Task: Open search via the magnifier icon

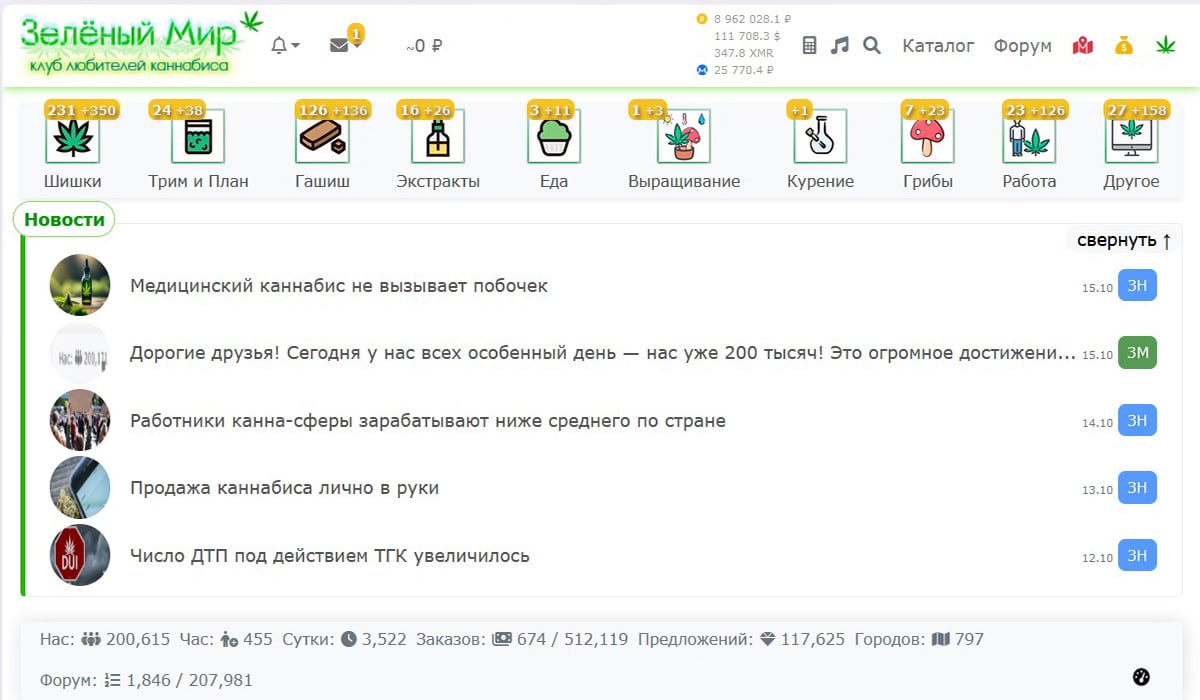Action: [872, 46]
